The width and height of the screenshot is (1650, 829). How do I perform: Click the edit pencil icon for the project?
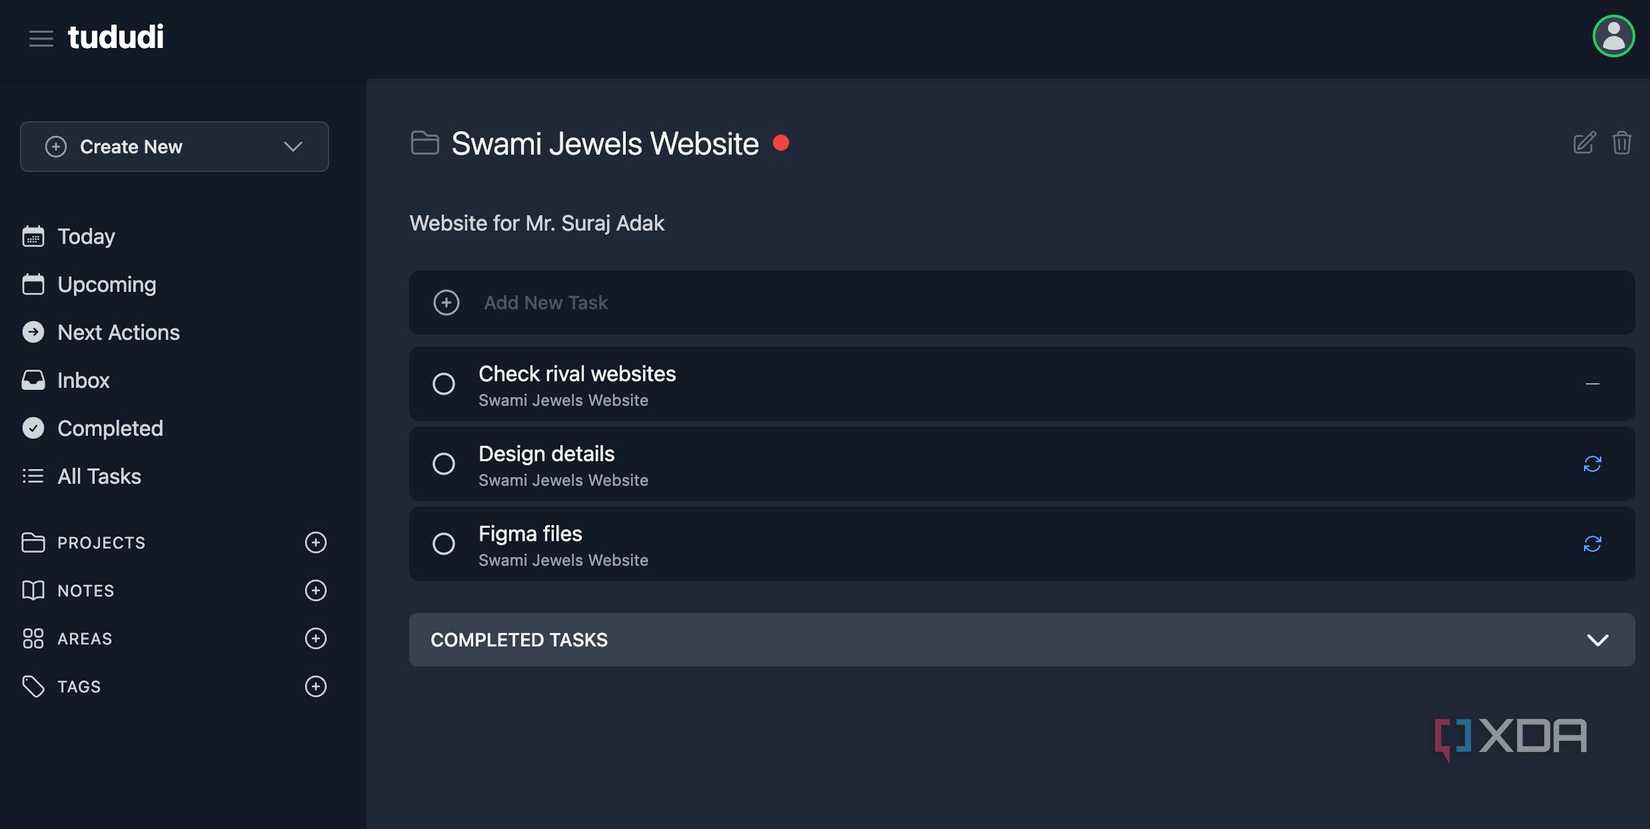1583,143
